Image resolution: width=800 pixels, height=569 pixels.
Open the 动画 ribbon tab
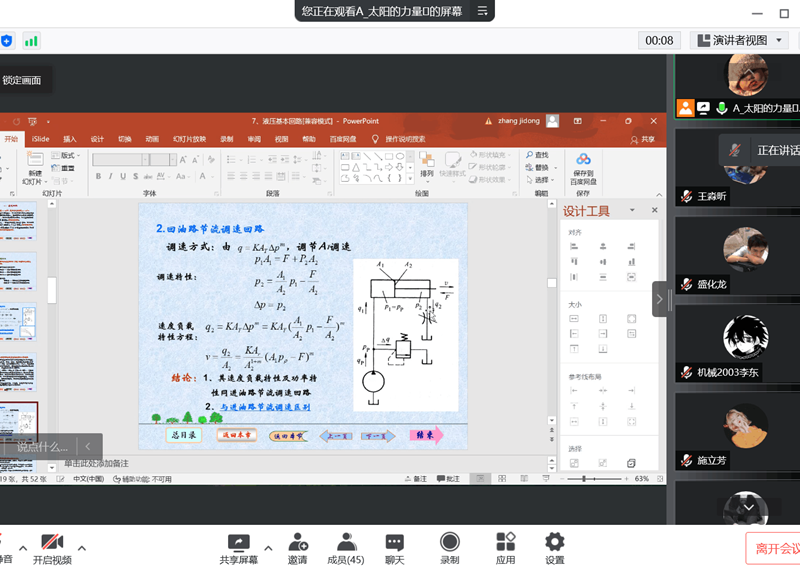(x=152, y=139)
